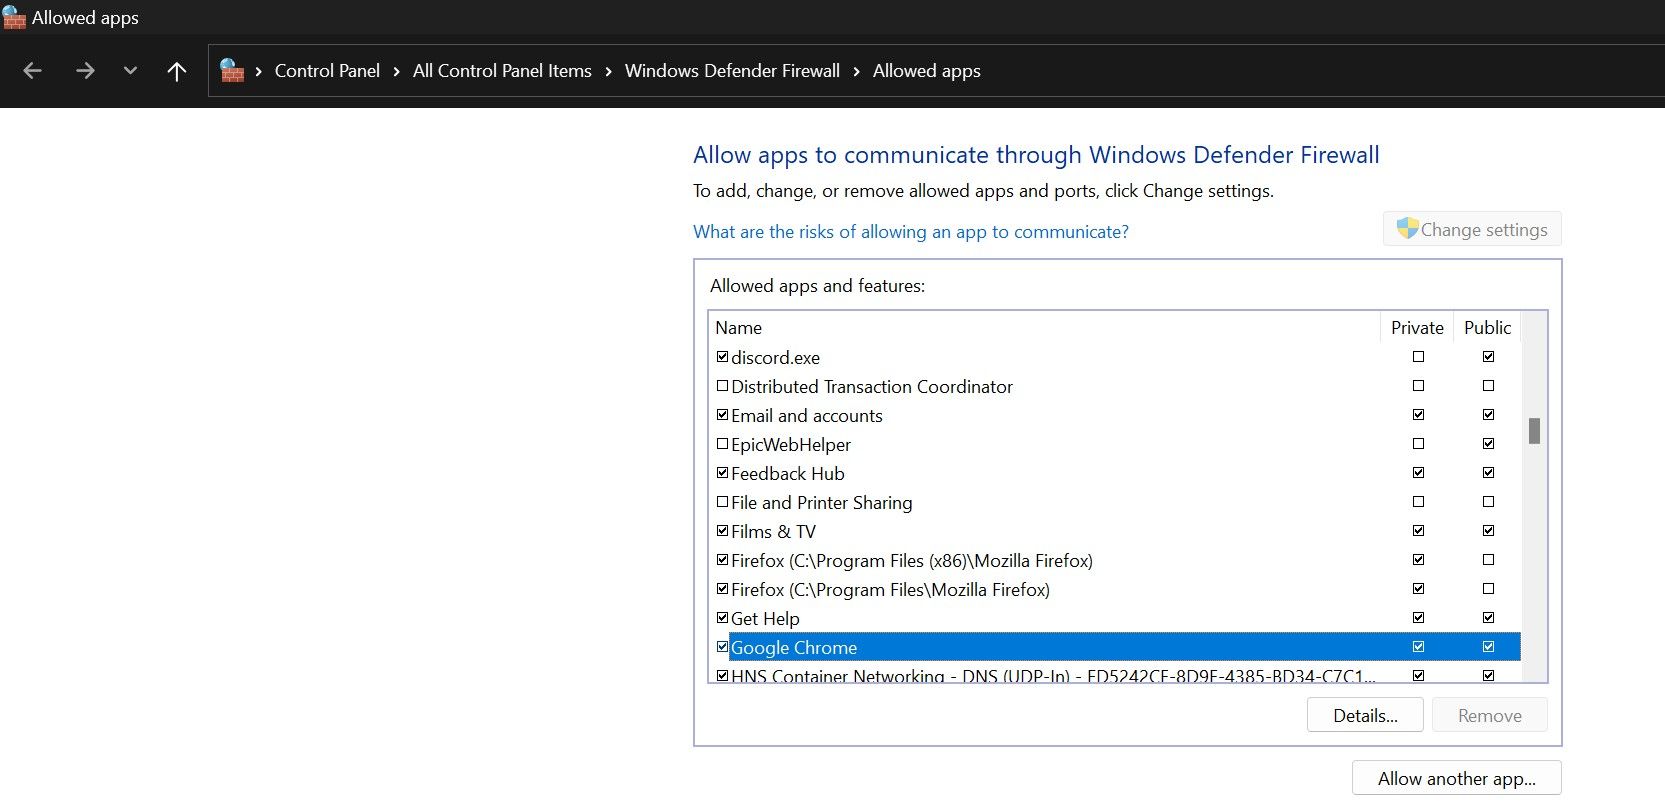
Task: Toggle the discord.exe Private checkbox
Action: [x=1418, y=357]
